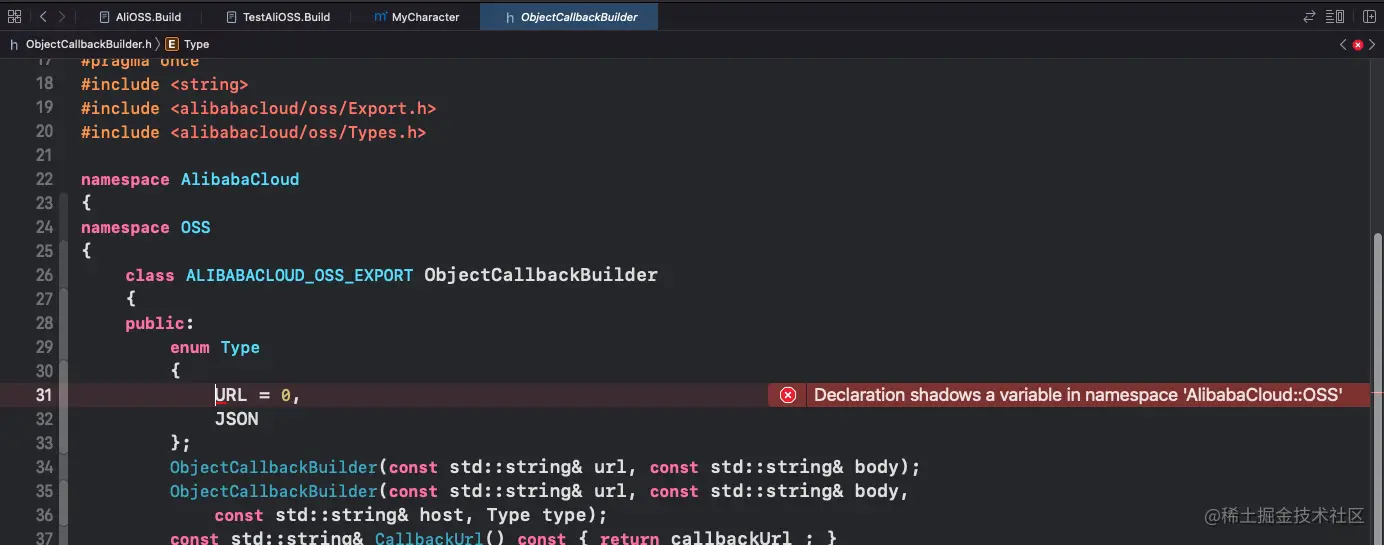Jump to the next issue arrow
1384x545 pixels.
point(1372,44)
